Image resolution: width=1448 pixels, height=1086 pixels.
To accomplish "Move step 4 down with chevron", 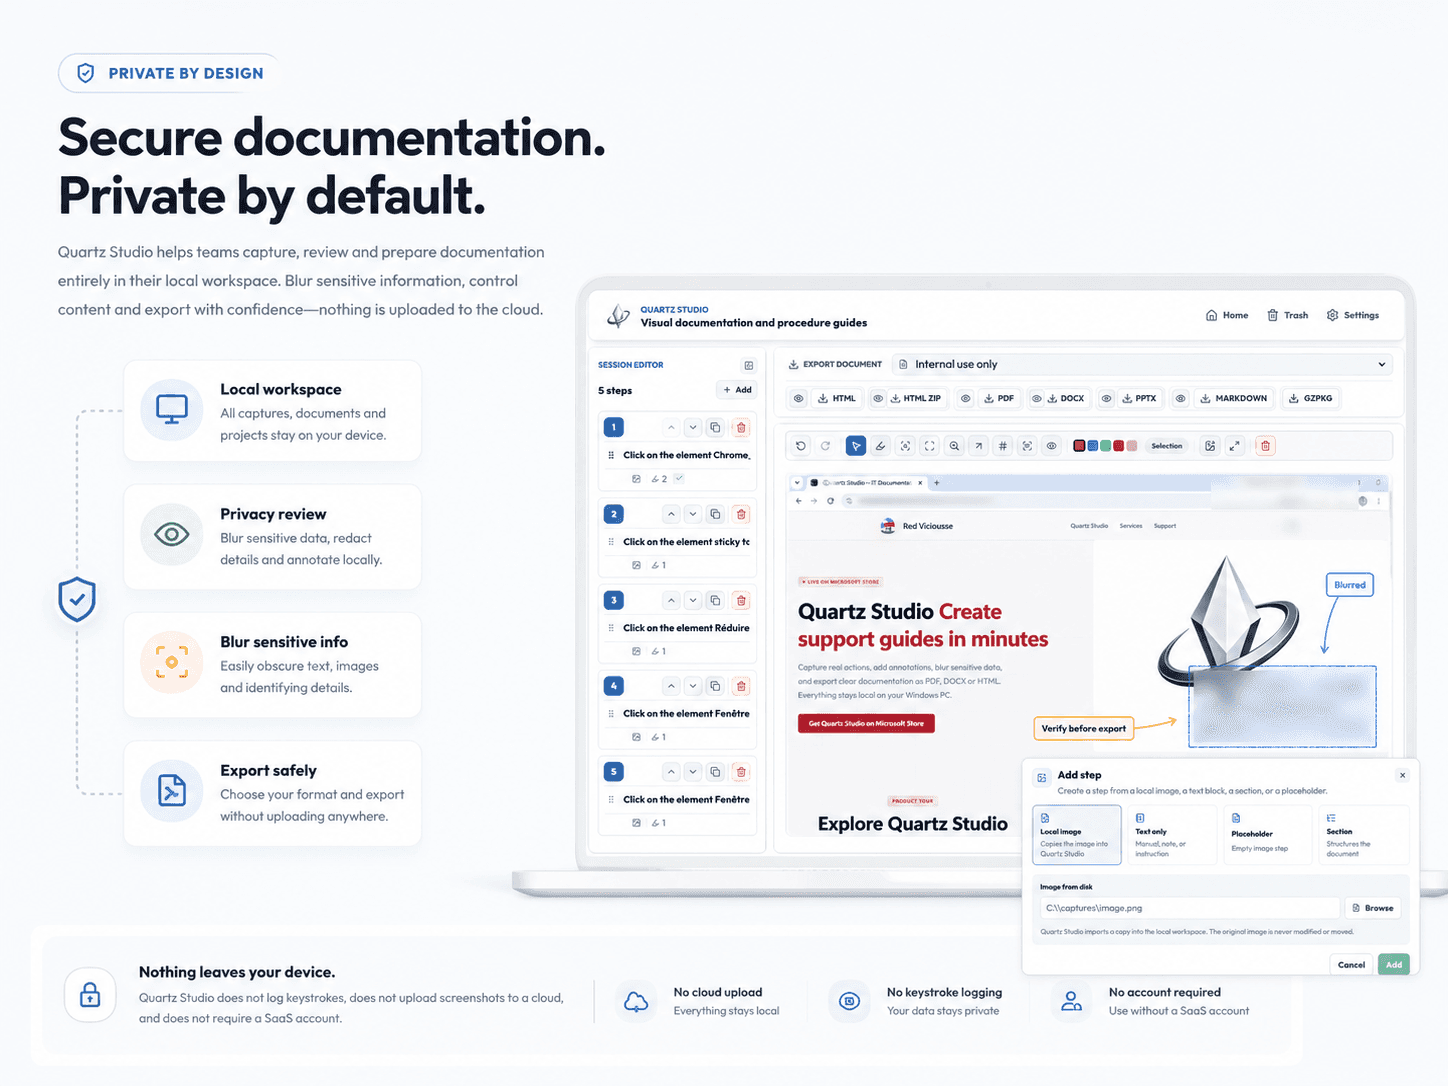I will (x=692, y=686).
